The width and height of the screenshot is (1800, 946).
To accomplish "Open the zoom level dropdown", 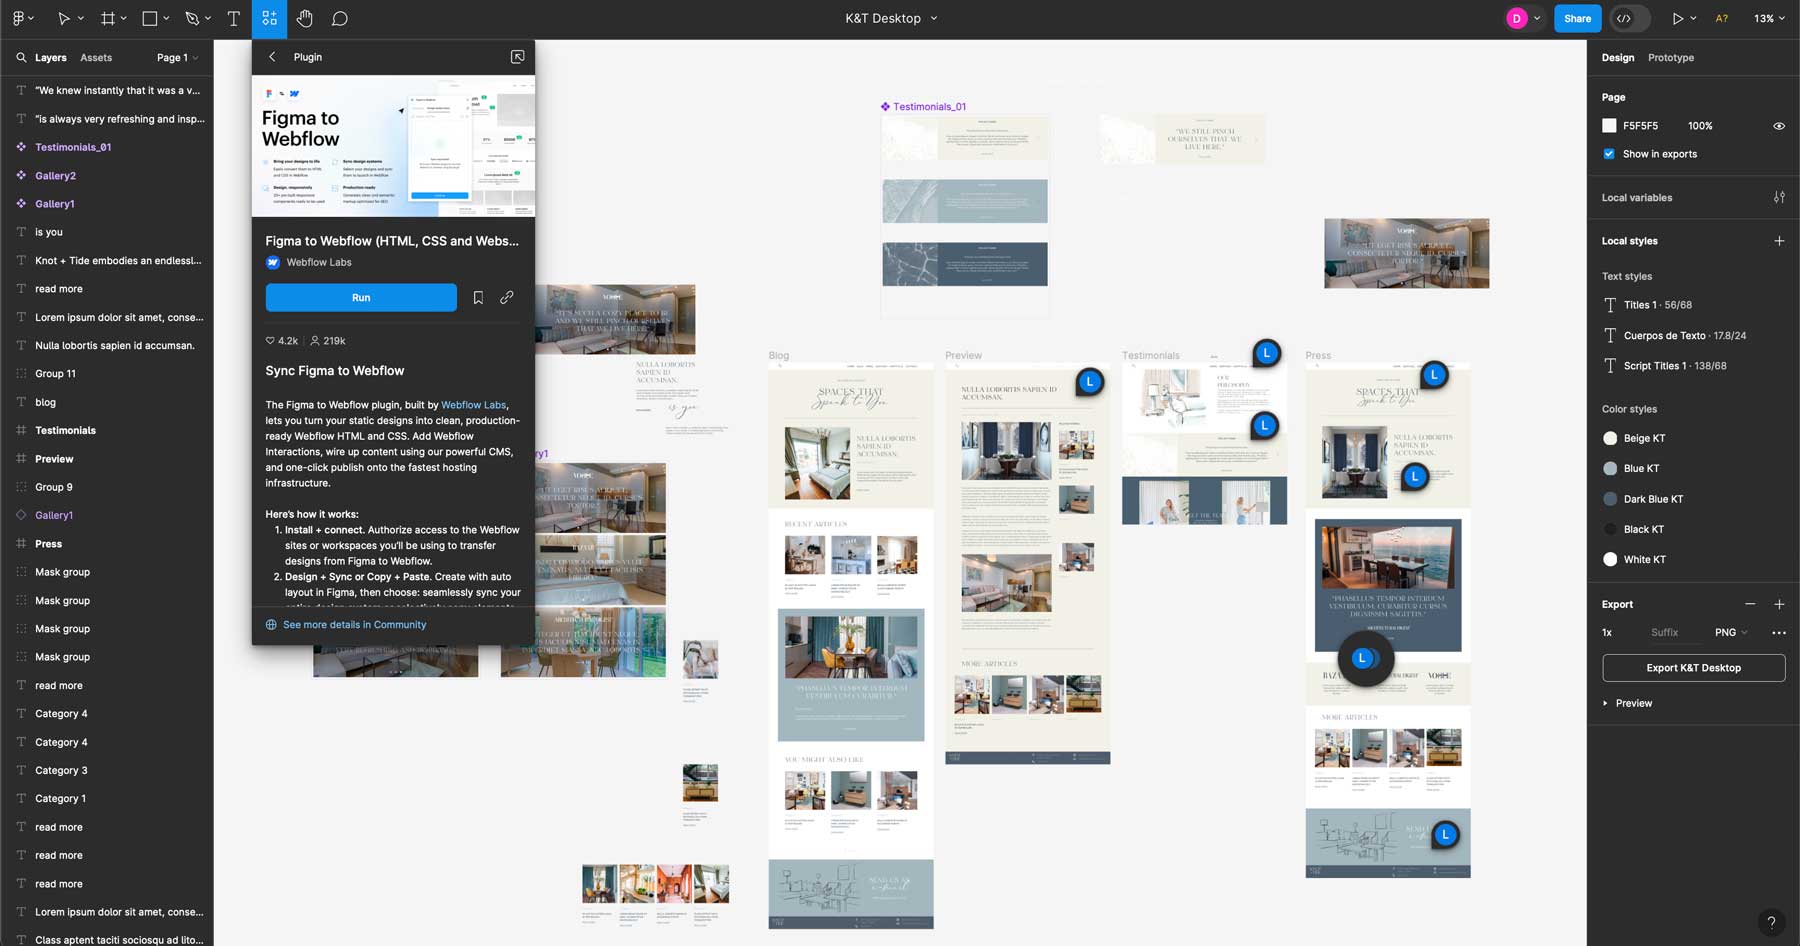I will click(1770, 18).
